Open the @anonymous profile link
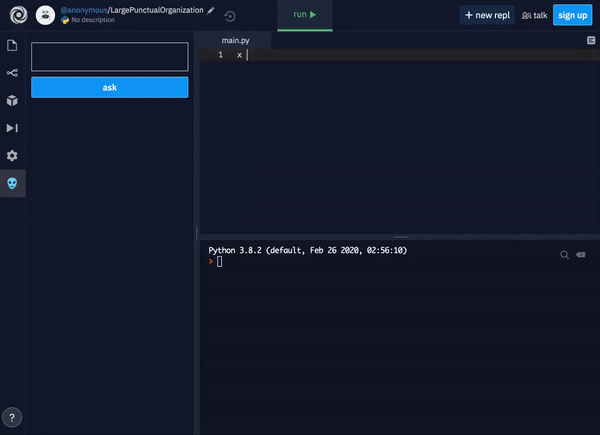Image resolution: width=600 pixels, height=435 pixels. (84, 10)
